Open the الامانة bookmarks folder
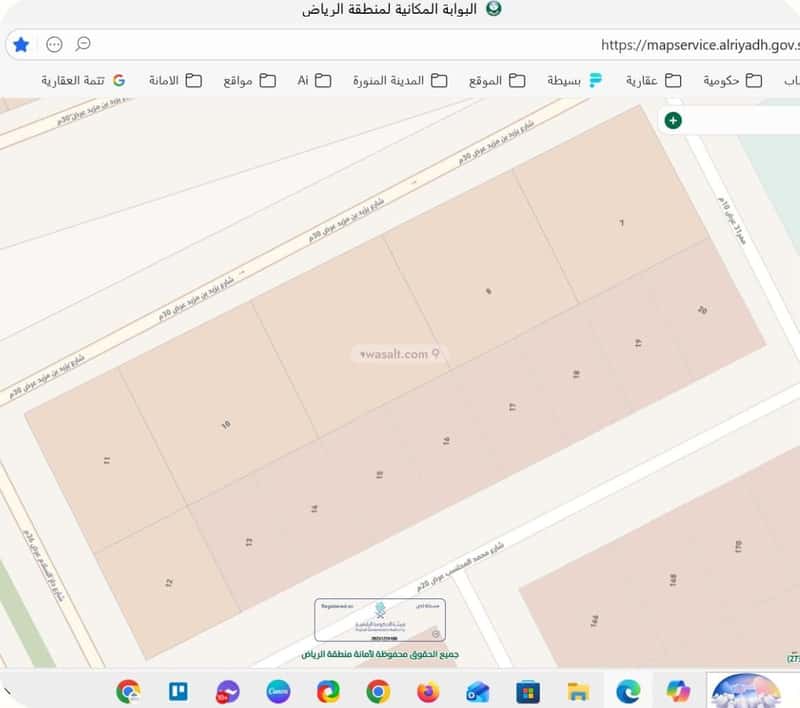The image size is (800, 708). [x=175, y=80]
